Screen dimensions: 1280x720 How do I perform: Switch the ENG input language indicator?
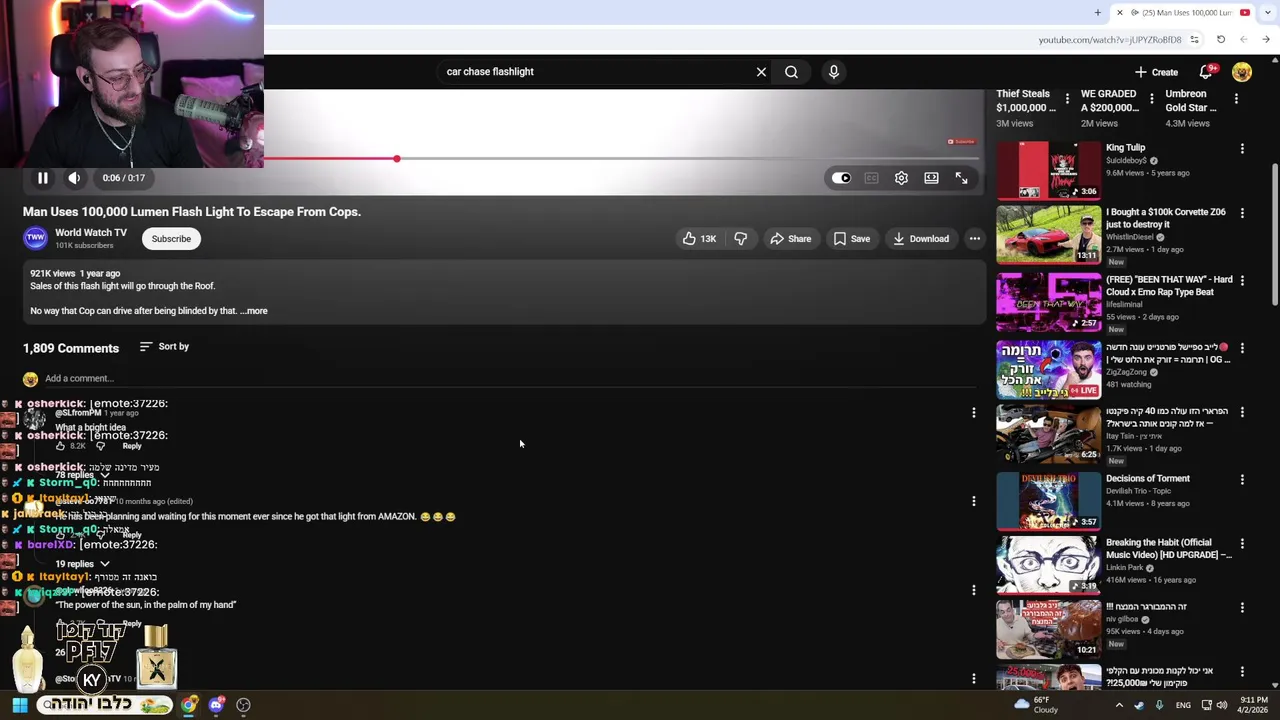coord(1183,705)
